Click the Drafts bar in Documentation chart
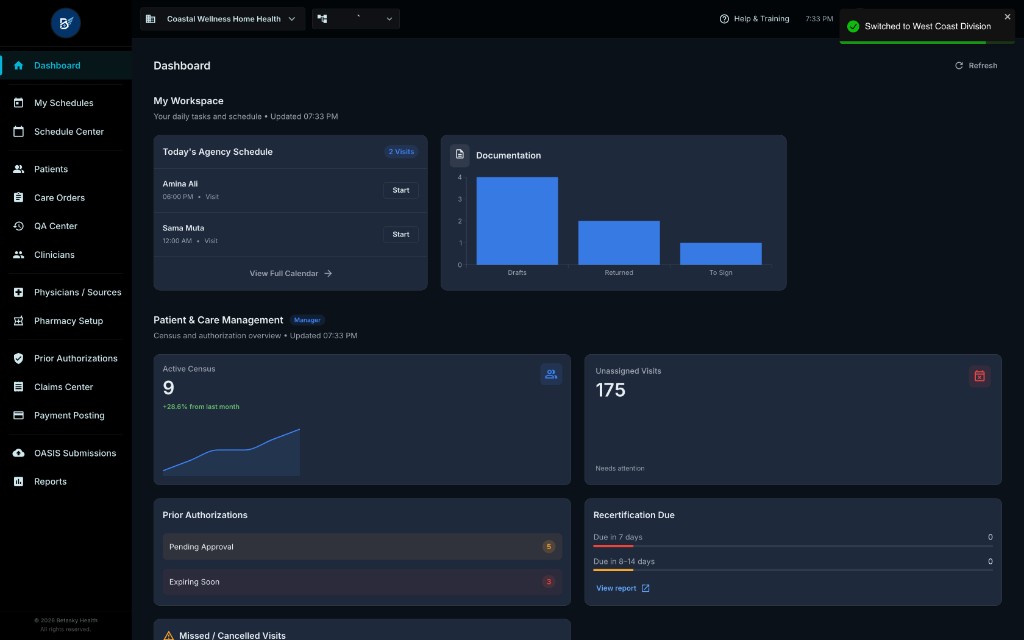The image size is (1024, 640). point(517,221)
